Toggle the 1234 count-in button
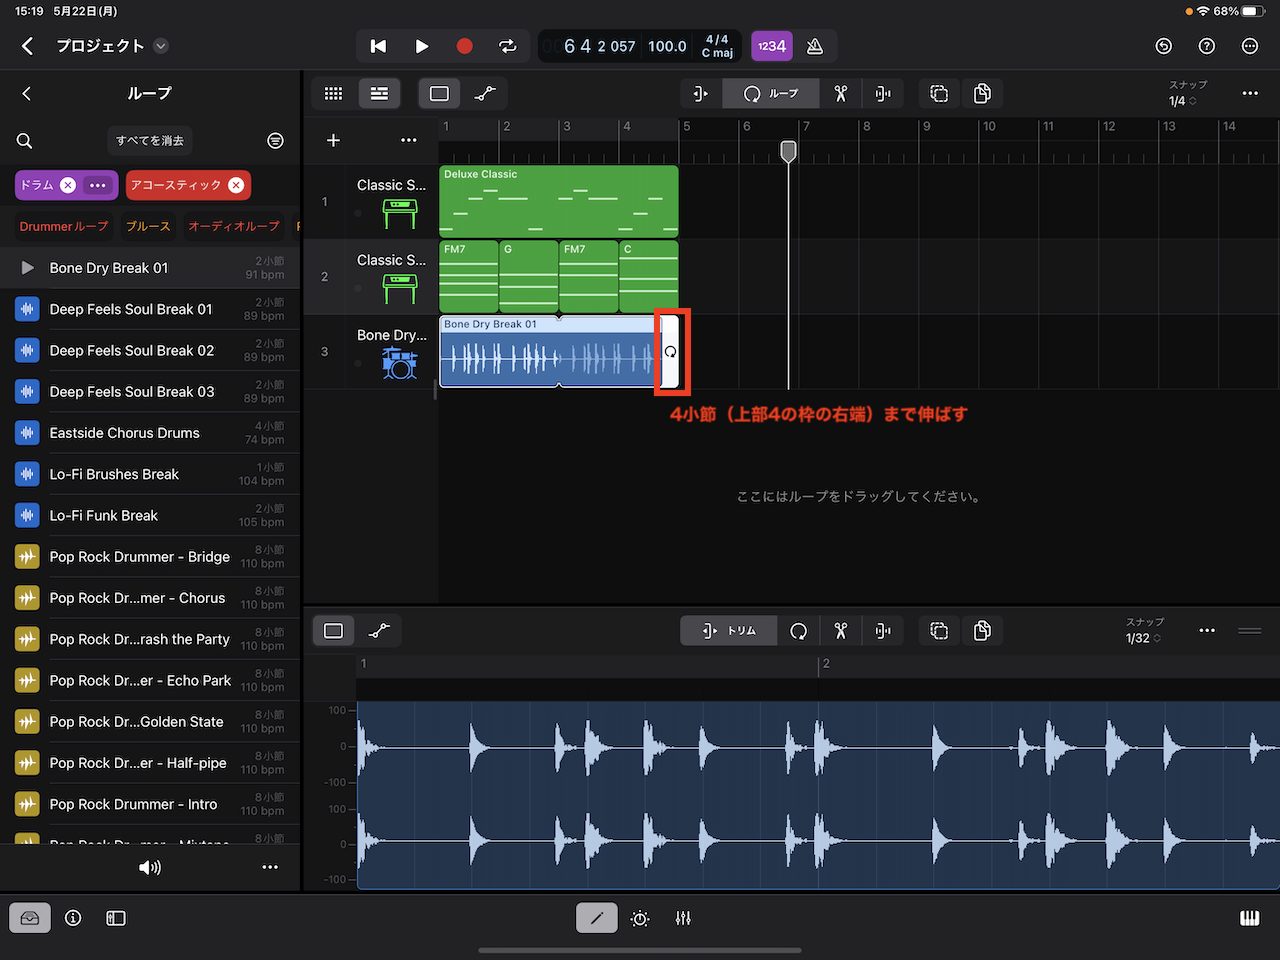 (771, 46)
